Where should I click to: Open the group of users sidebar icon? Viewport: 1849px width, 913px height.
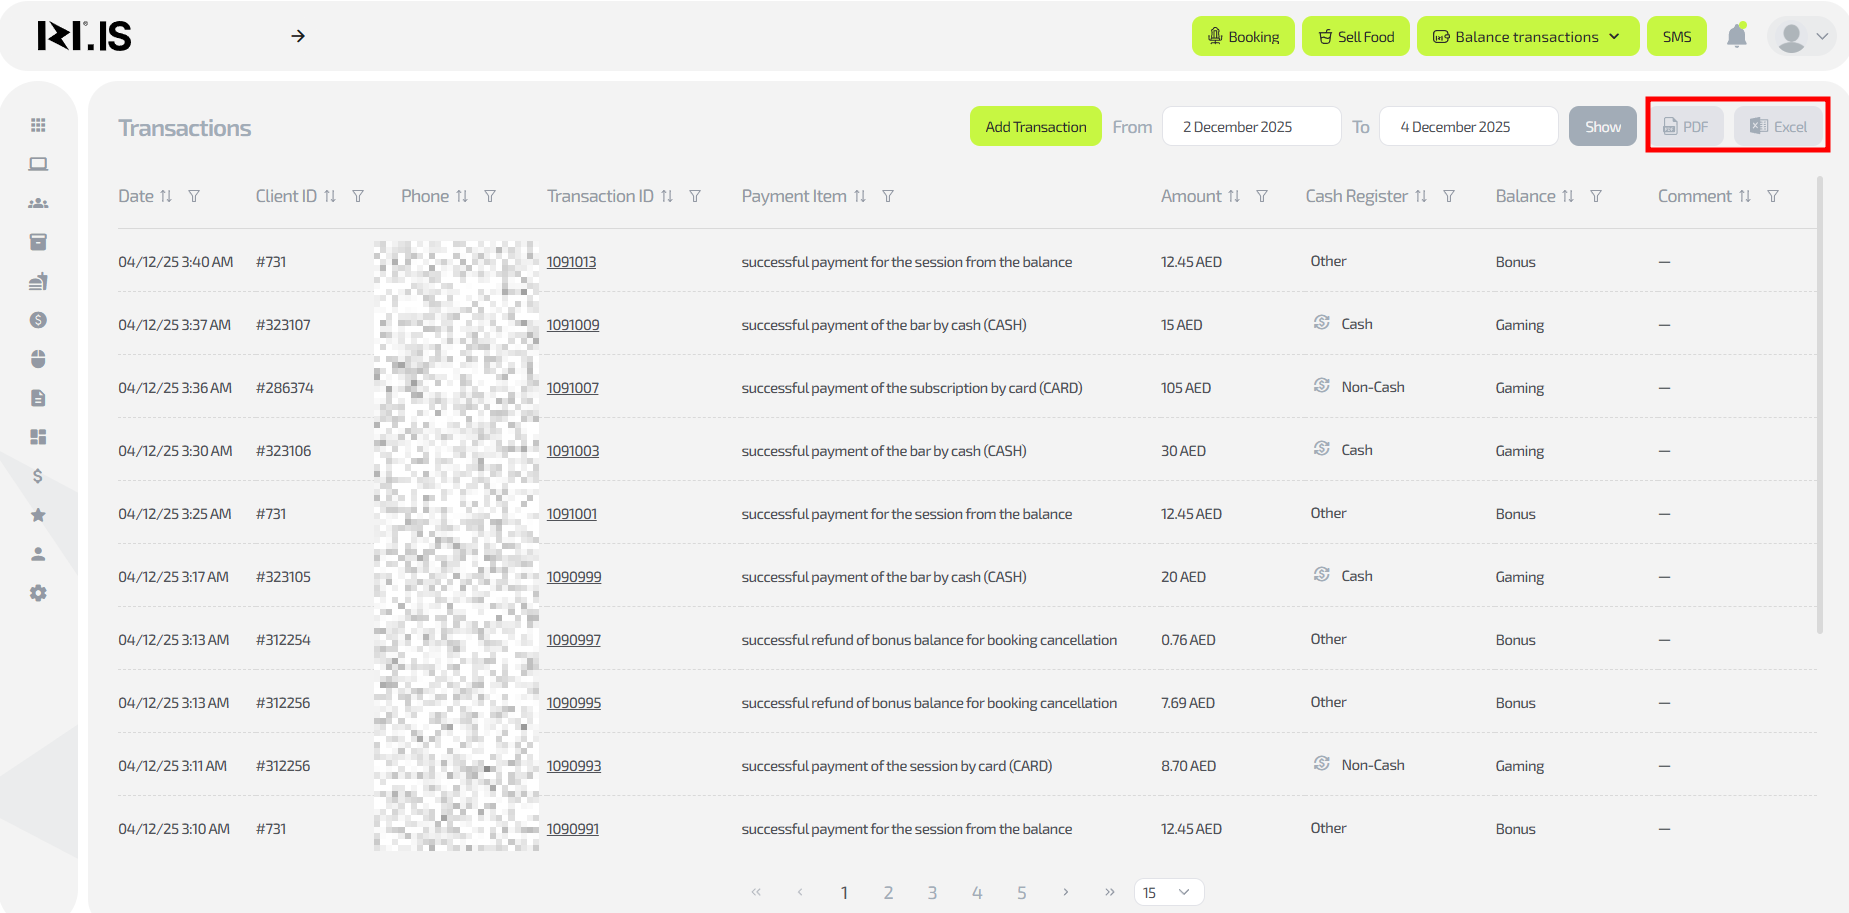point(38,203)
